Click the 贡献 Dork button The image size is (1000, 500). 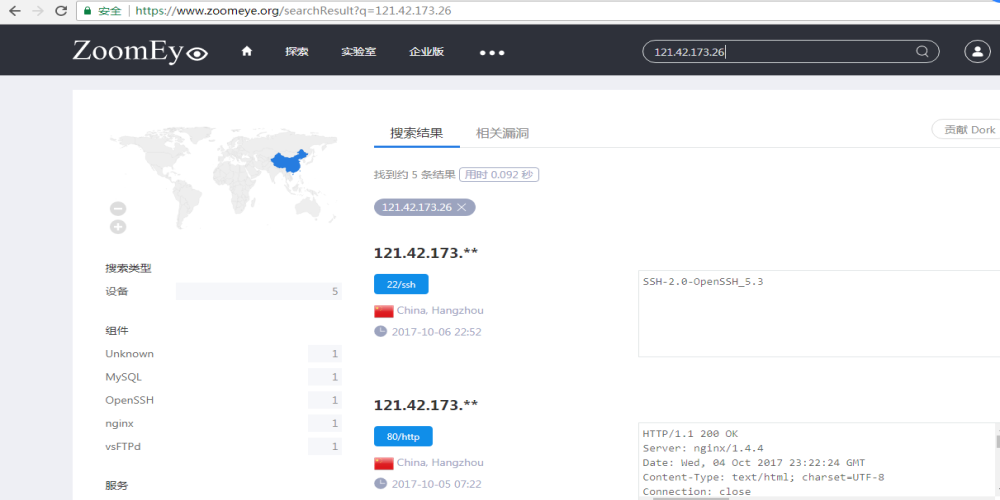967,129
